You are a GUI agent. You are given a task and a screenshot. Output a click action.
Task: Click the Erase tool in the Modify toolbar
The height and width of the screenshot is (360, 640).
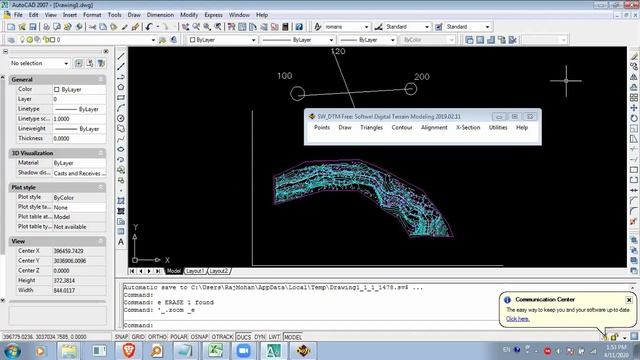pyautogui.click(x=633, y=56)
